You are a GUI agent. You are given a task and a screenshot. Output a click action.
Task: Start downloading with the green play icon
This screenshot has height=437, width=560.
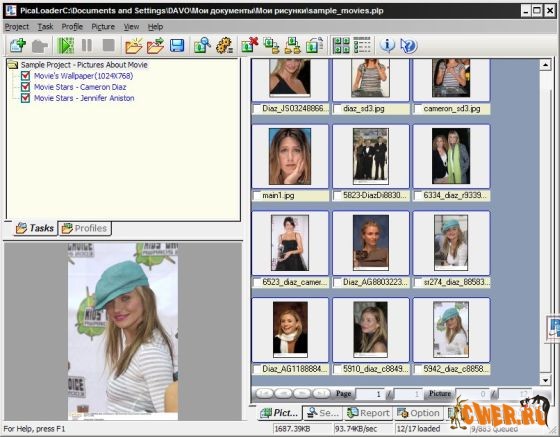pyautogui.click(x=65, y=46)
